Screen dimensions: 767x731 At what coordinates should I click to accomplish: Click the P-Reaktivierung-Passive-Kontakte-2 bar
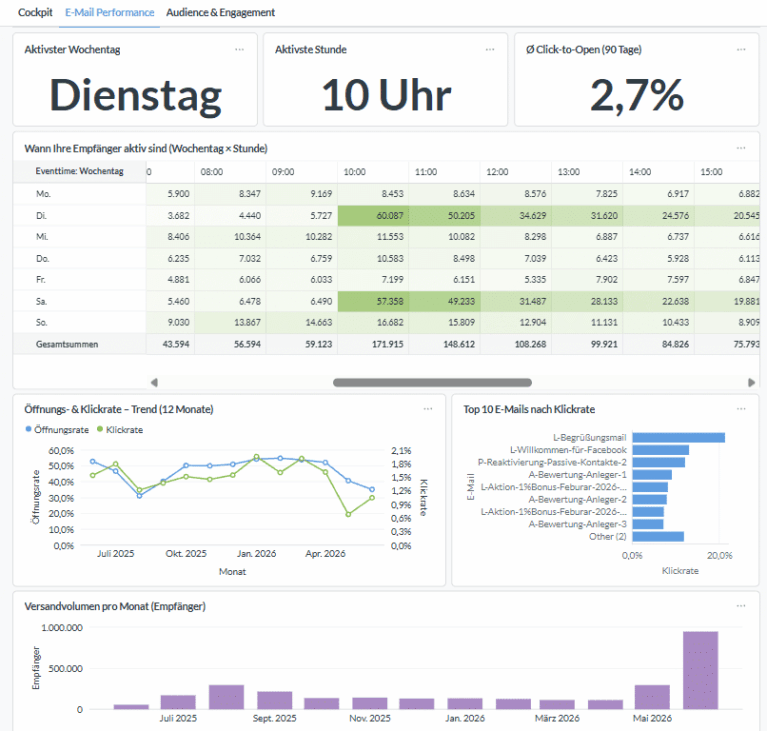[658, 462]
